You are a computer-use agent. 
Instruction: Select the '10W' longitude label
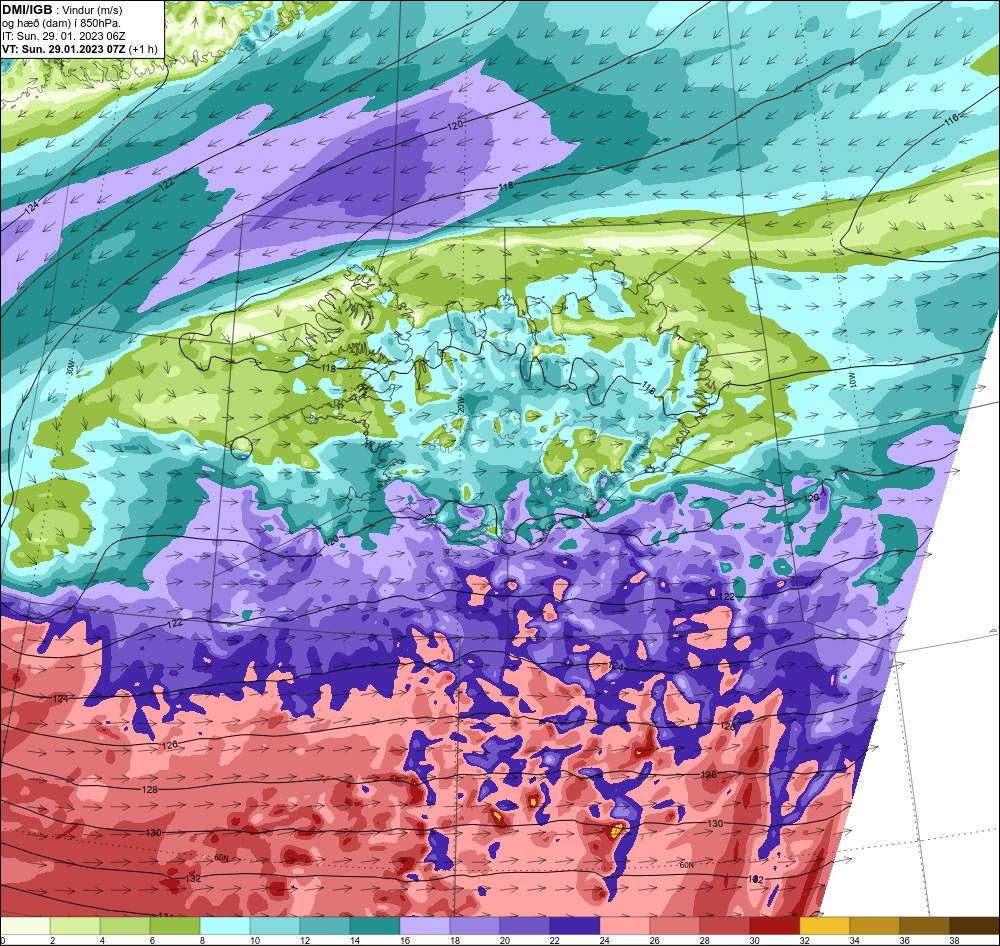click(853, 381)
